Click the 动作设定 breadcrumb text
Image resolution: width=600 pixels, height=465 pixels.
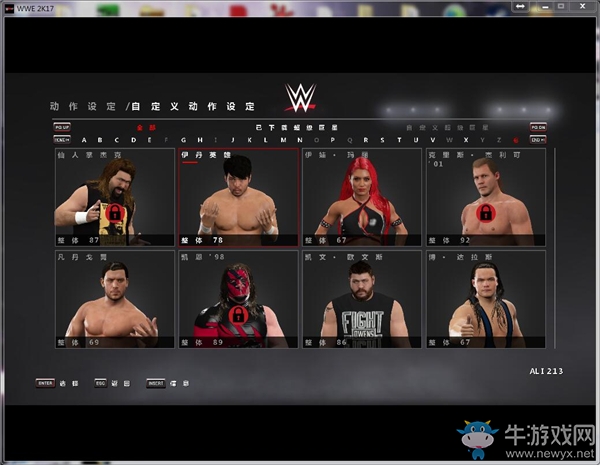pos(83,106)
